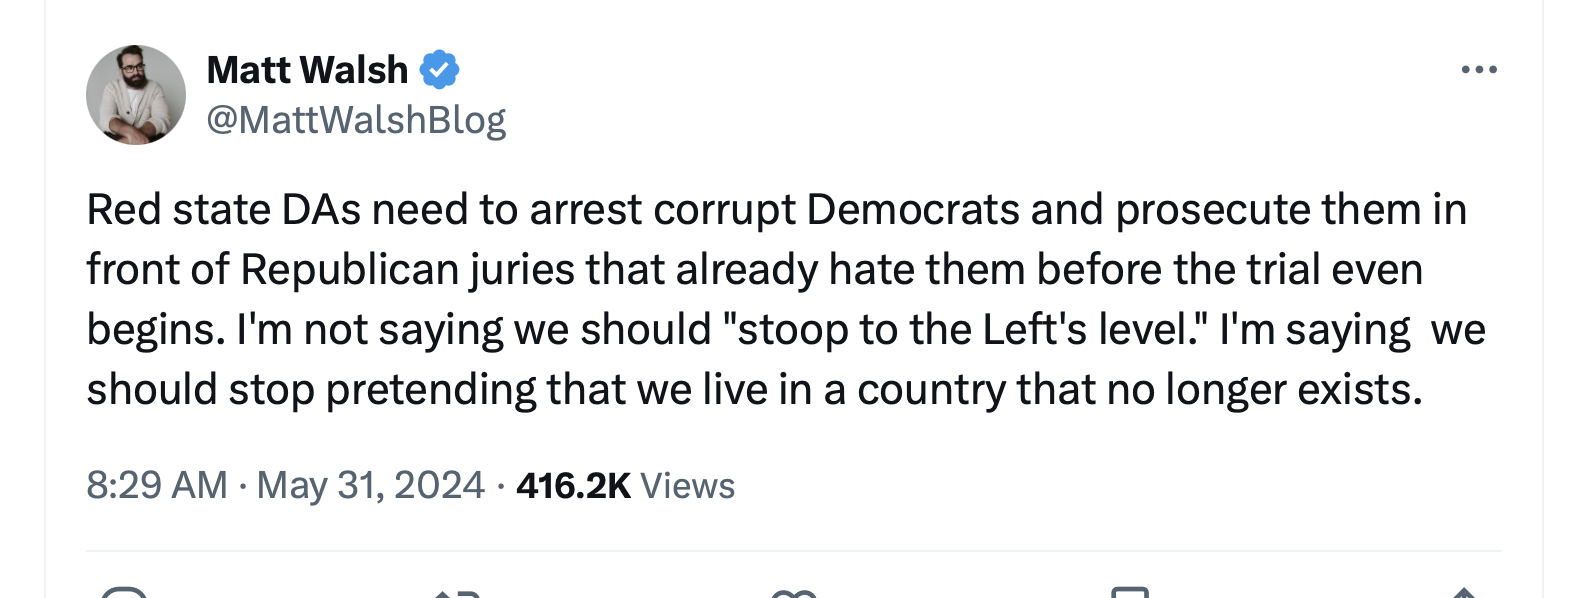The width and height of the screenshot is (1594, 598).
Task: Click the 416.2K view count
Action: (x=573, y=485)
